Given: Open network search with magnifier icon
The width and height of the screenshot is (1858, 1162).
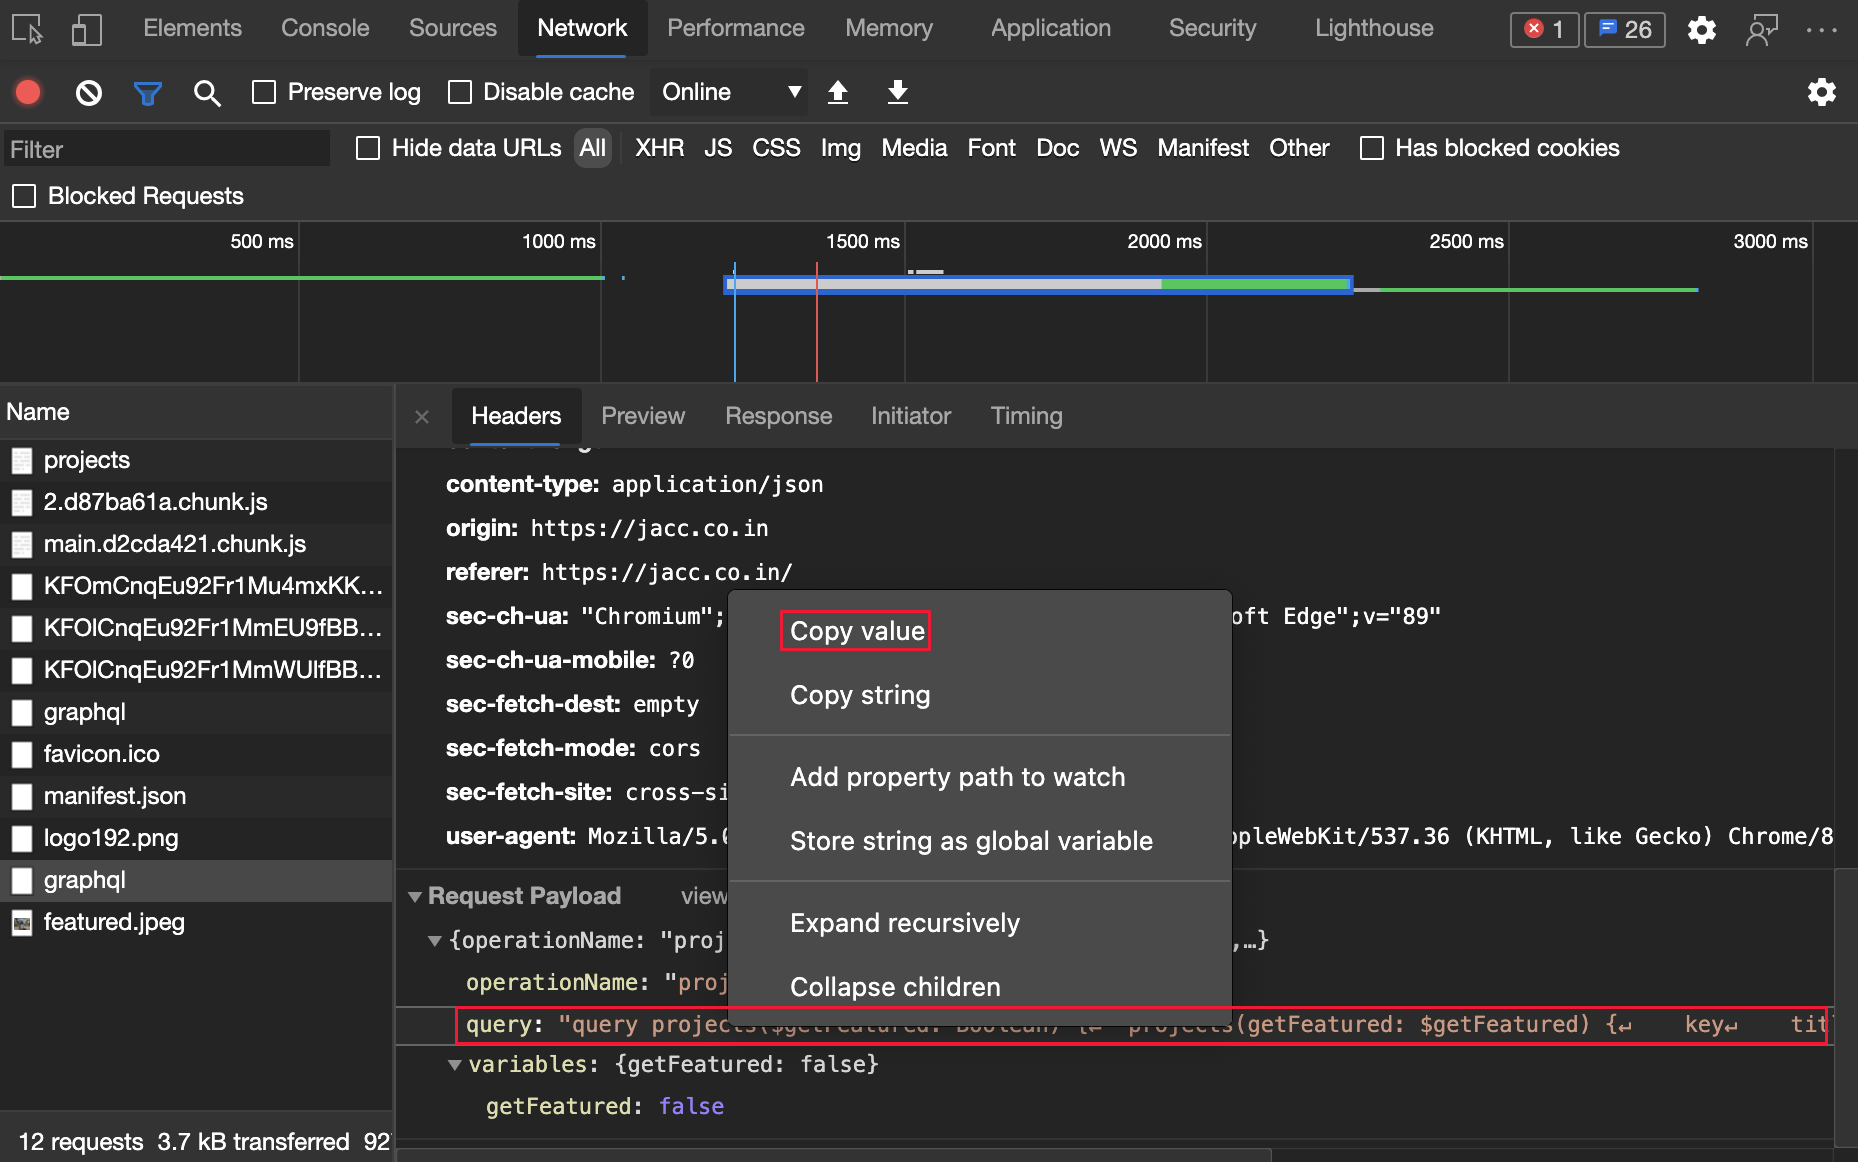Looking at the screenshot, I should coord(207,92).
